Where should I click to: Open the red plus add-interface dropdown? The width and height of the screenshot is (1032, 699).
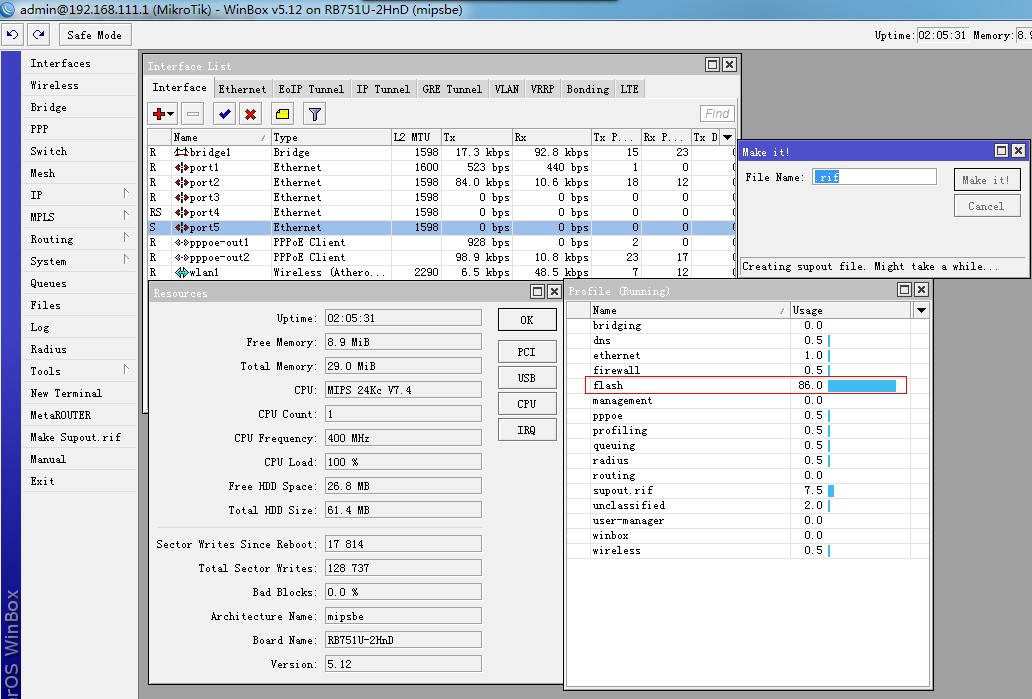[164, 114]
